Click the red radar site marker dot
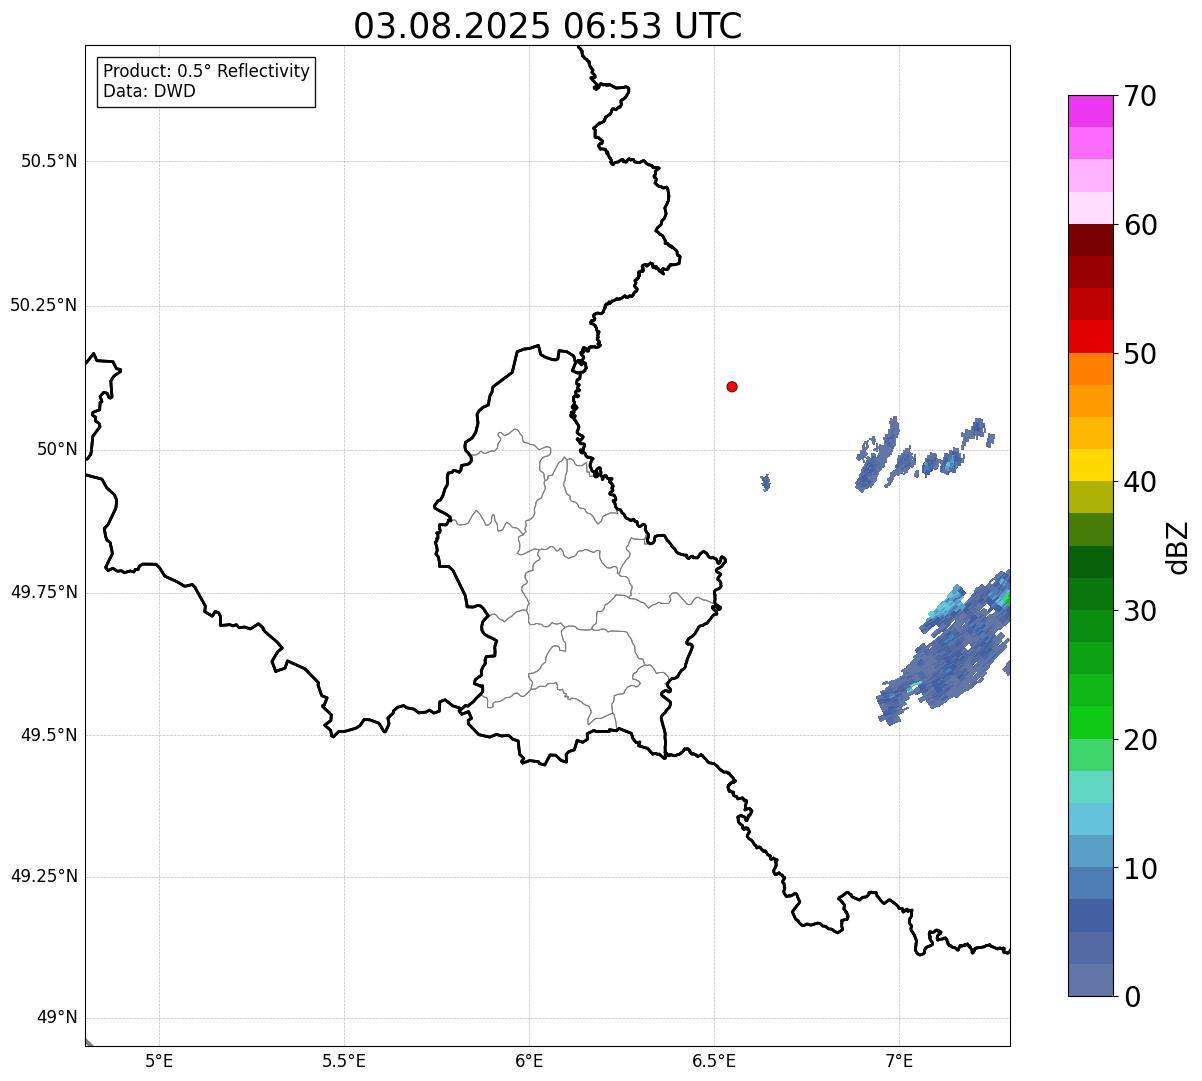 (x=732, y=386)
